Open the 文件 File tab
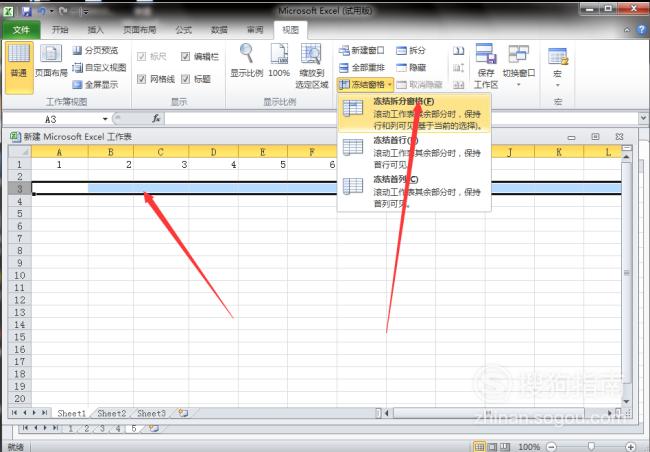The height and width of the screenshot is (452, 650). click(21, 30)
